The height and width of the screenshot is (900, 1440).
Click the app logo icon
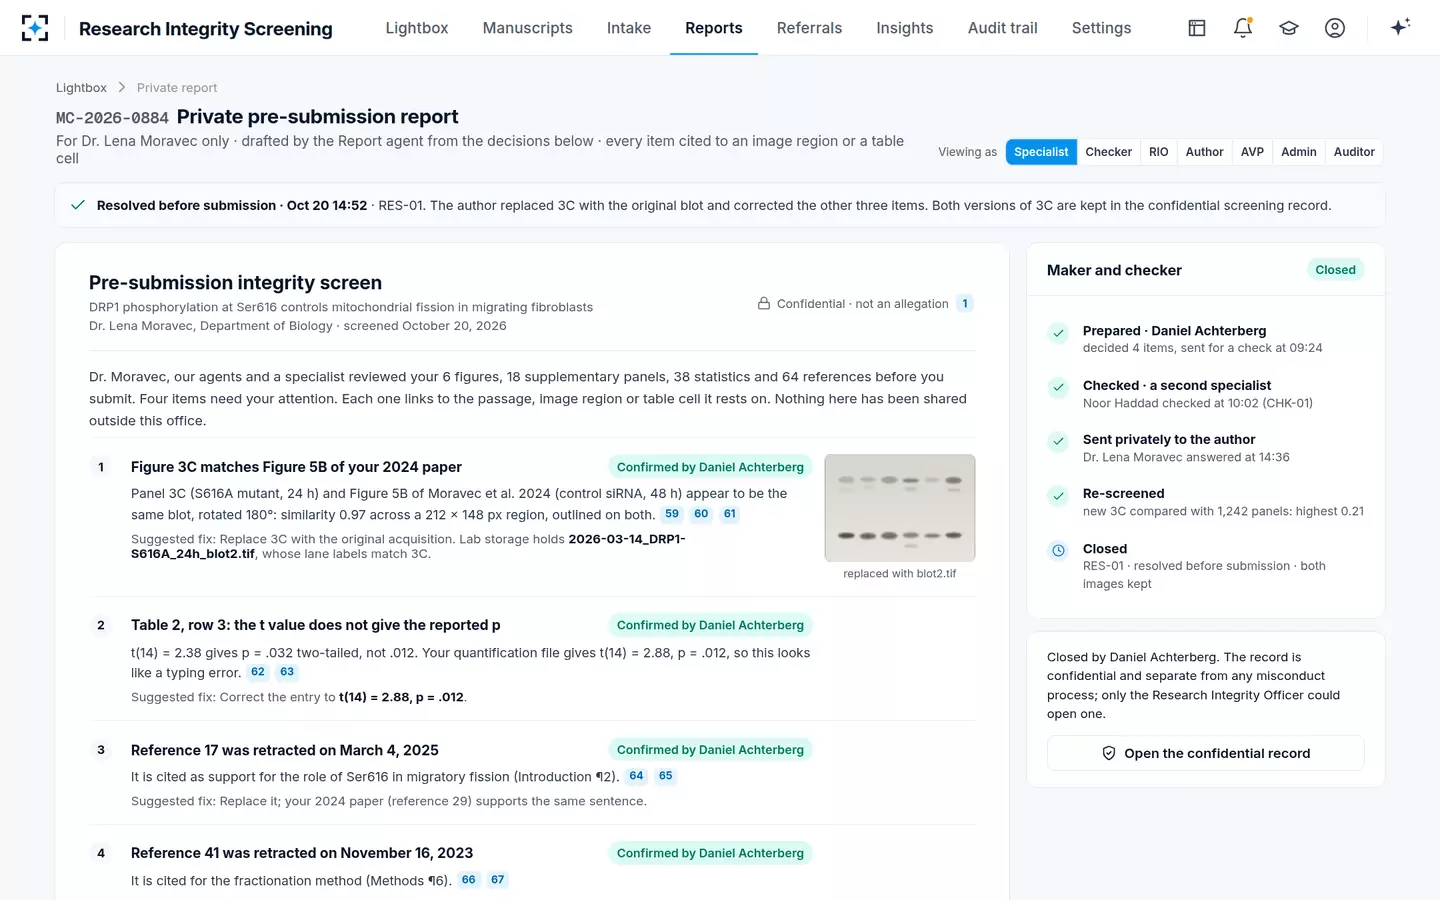[35, 28]
